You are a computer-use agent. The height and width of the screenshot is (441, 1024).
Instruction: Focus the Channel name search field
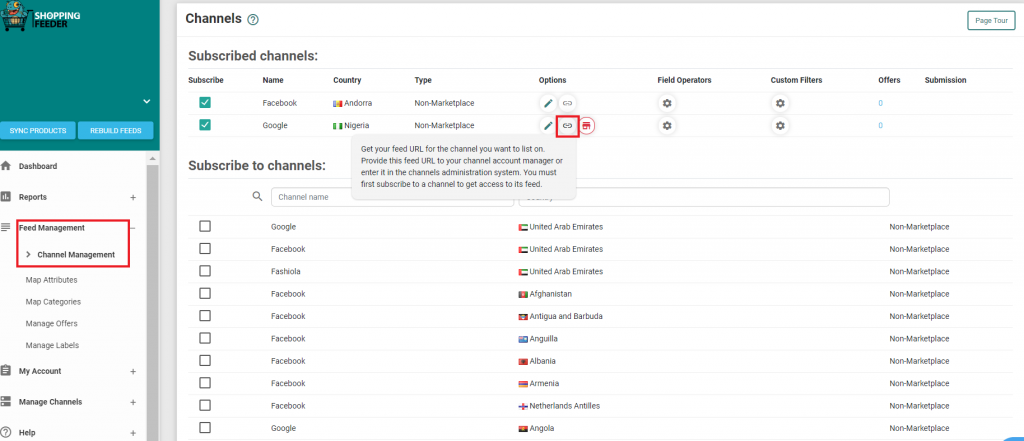click(392, 197)
